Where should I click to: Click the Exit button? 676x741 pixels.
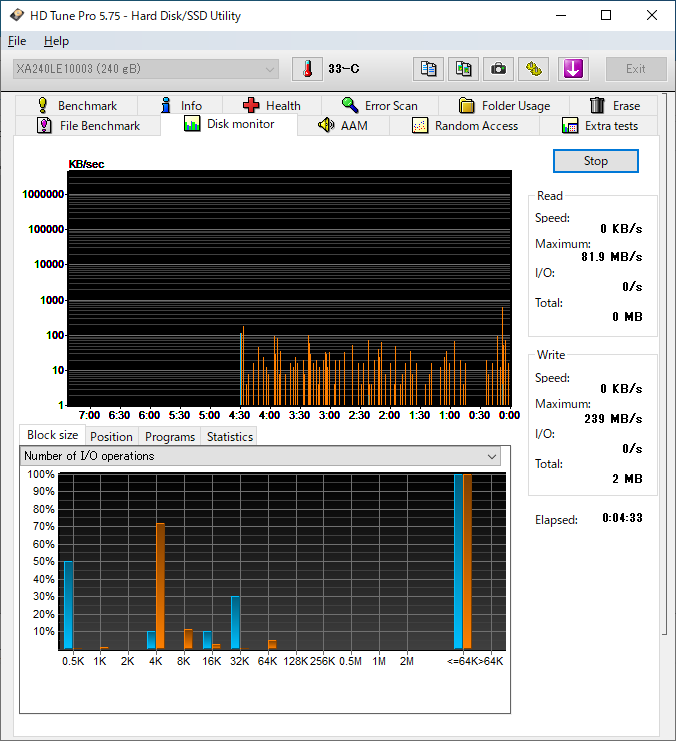tap(636, 69)
